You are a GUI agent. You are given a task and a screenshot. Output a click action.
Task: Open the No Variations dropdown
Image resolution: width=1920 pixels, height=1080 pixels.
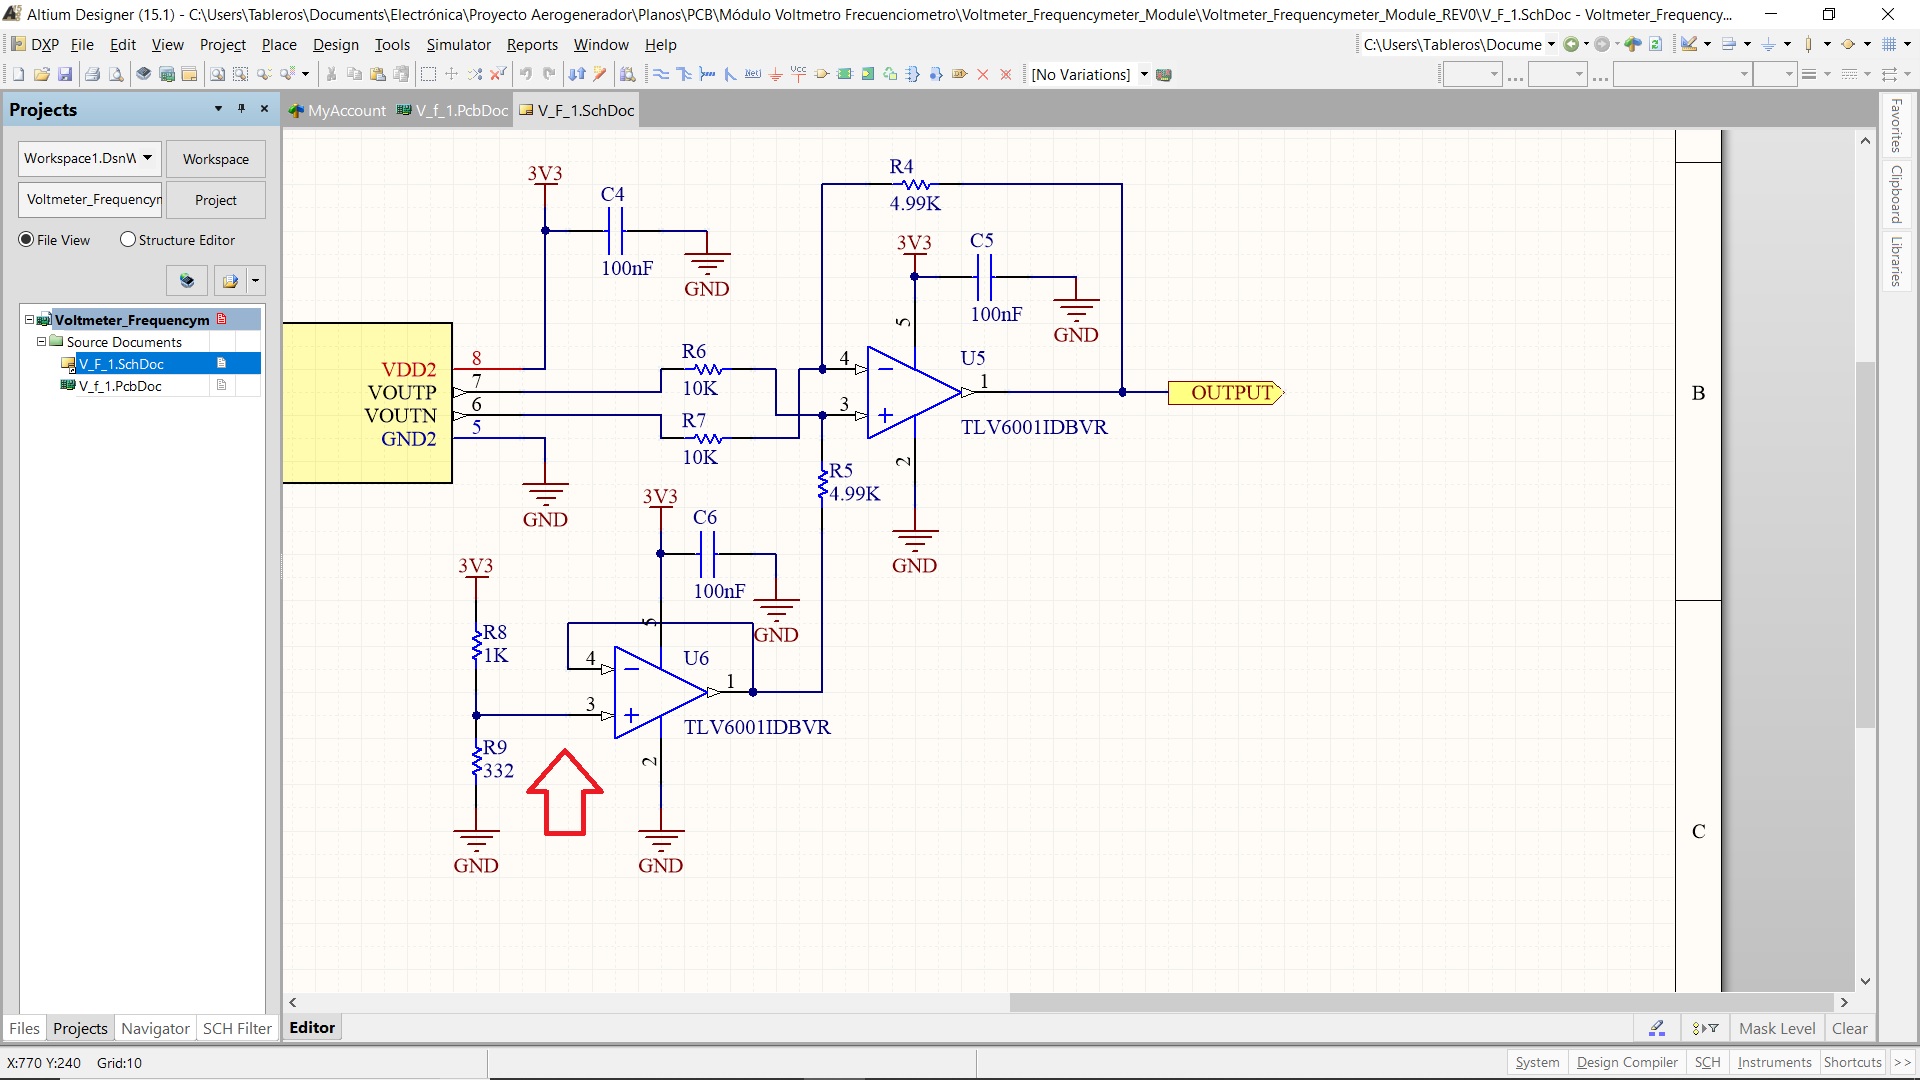1144,74
